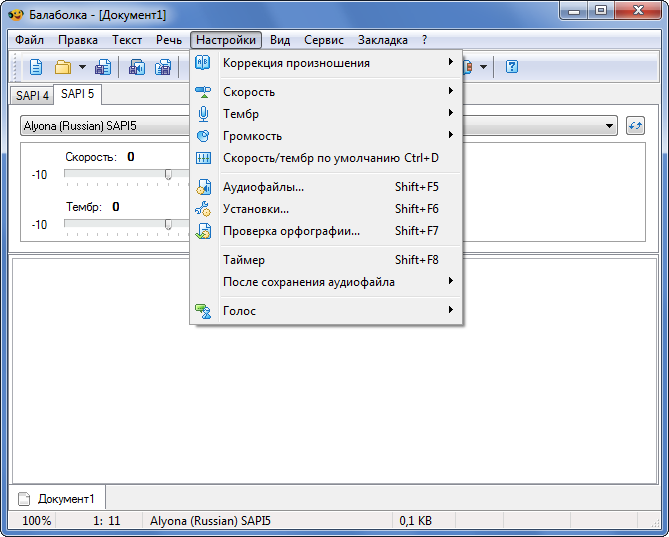Choose Скорость/тембр по умолчанию

(326, 158)
